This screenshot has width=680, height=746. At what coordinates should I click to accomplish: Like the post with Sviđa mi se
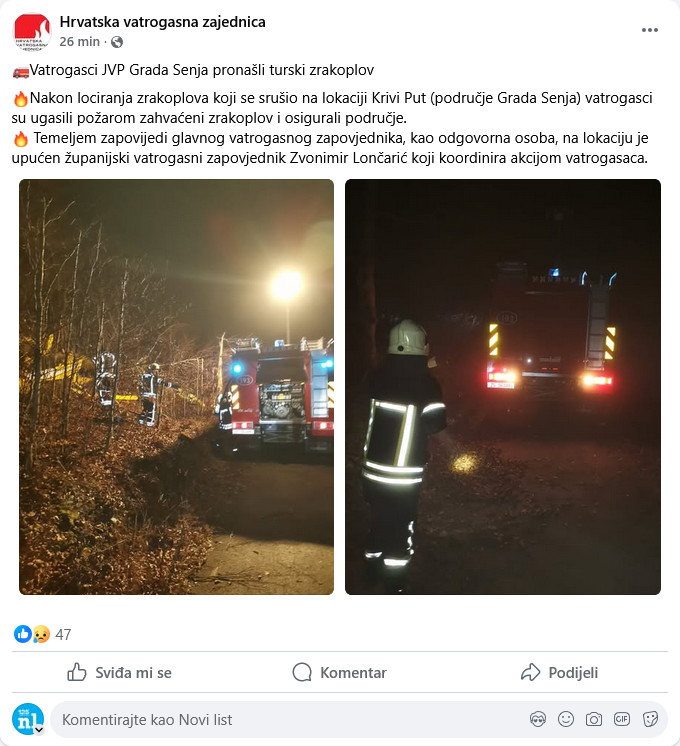pyautogui.click(x=119, y=672)
